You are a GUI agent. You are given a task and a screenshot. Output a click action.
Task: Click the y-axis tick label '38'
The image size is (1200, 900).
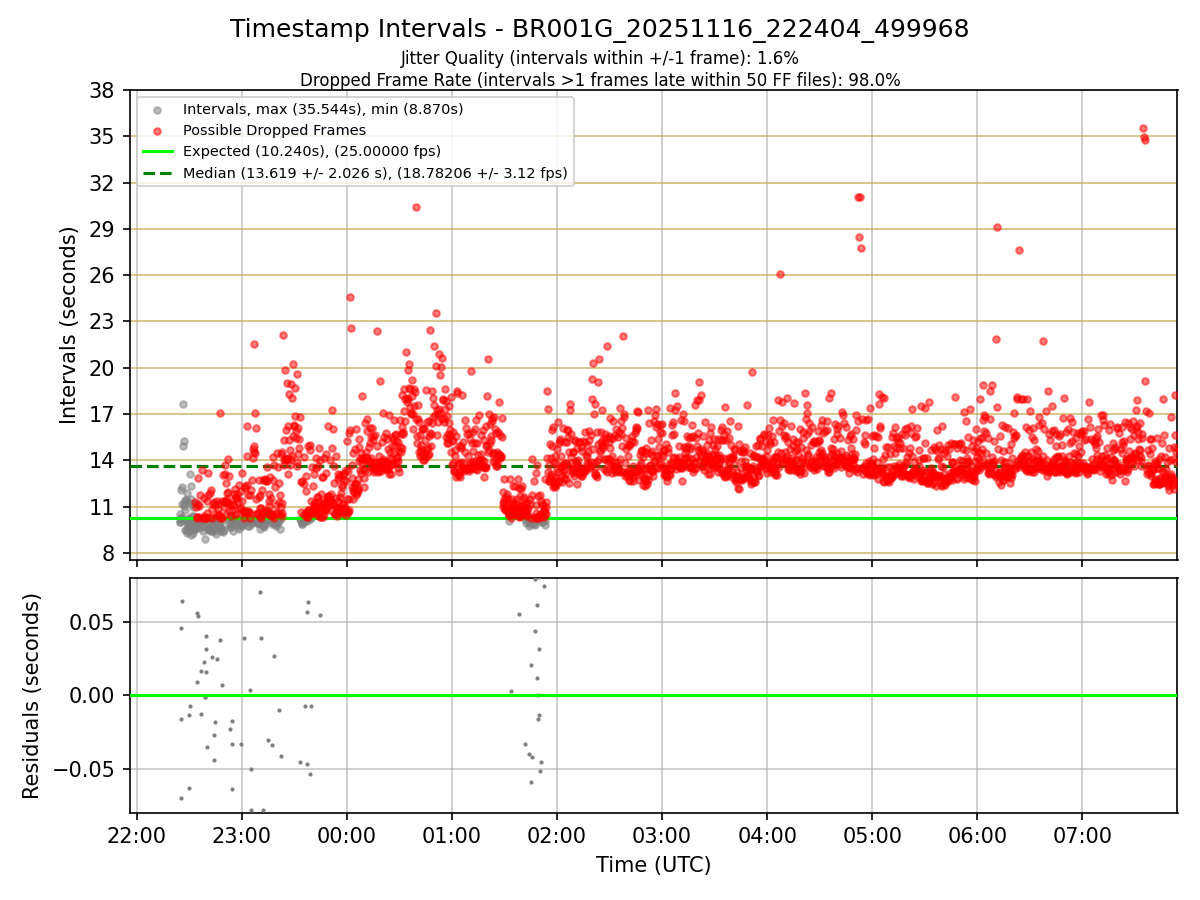pos(102,90)
